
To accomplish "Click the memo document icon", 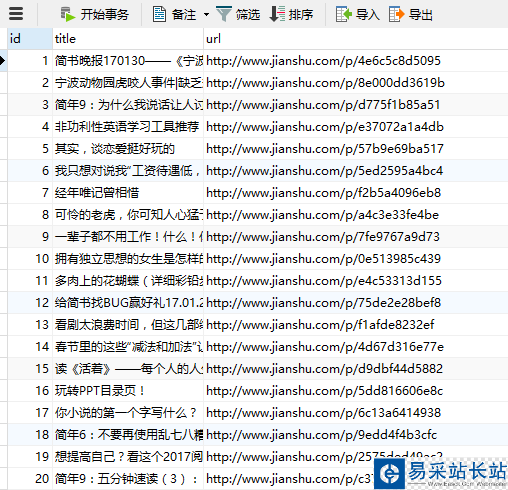I will [x=159, y=14].
